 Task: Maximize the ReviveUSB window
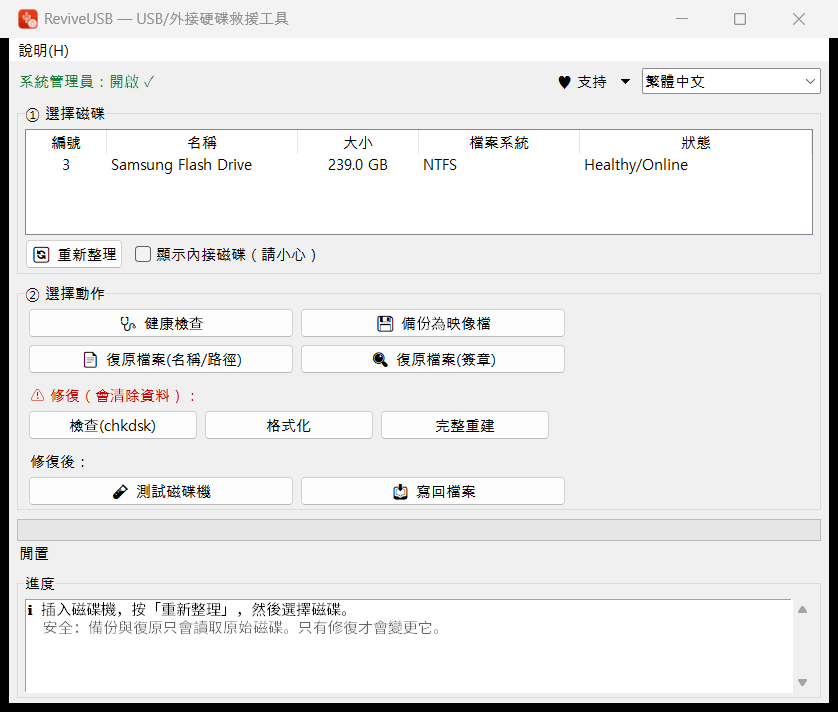740,19
